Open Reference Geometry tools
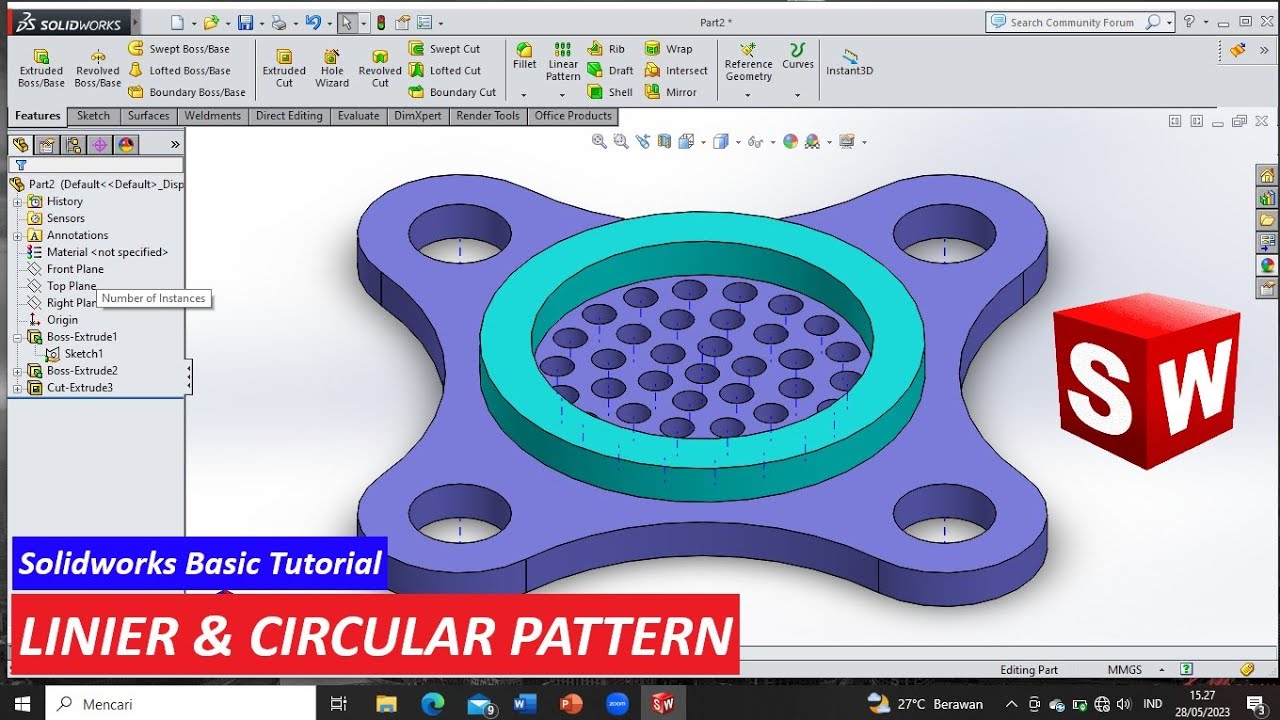Viewport: 1280px width, 720px height. pyautogui.click(x=748, y=62)
